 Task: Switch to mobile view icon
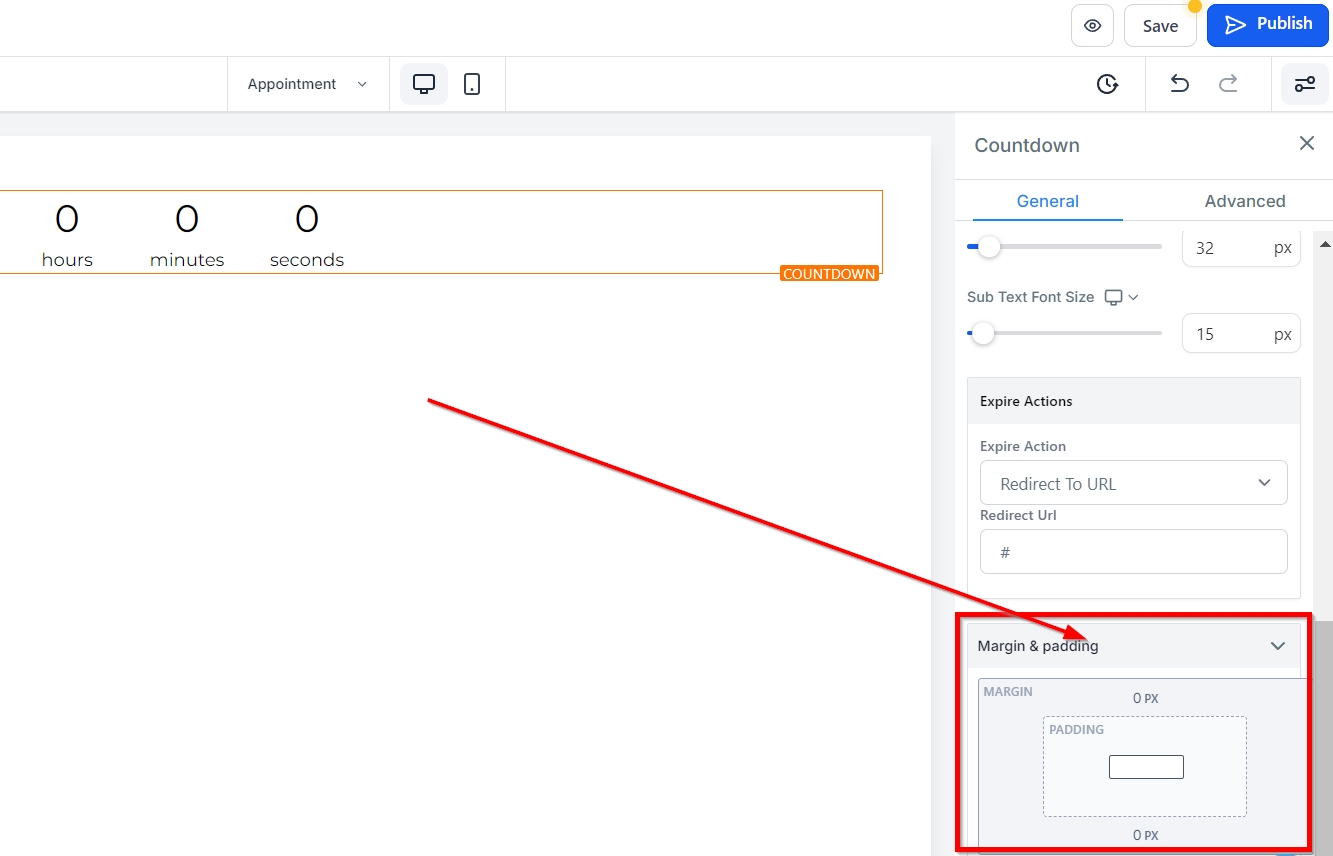pos(472,84)
